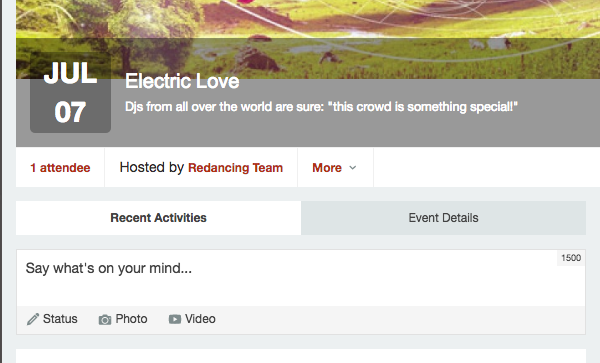
Task: Choose the Photo post type label
Action: click(131, 319)
